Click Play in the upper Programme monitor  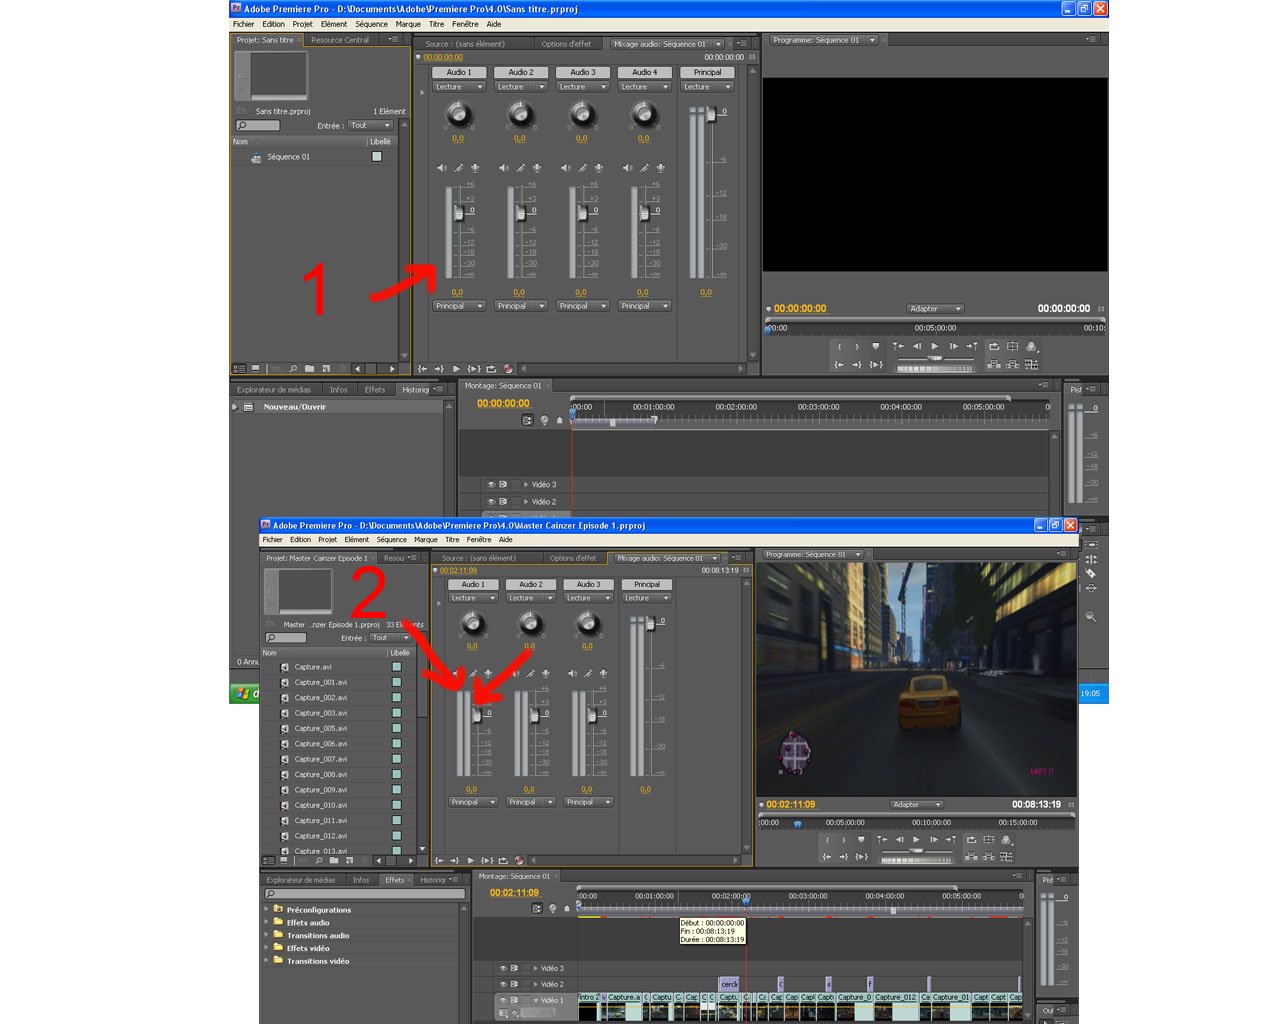[935, 346]
